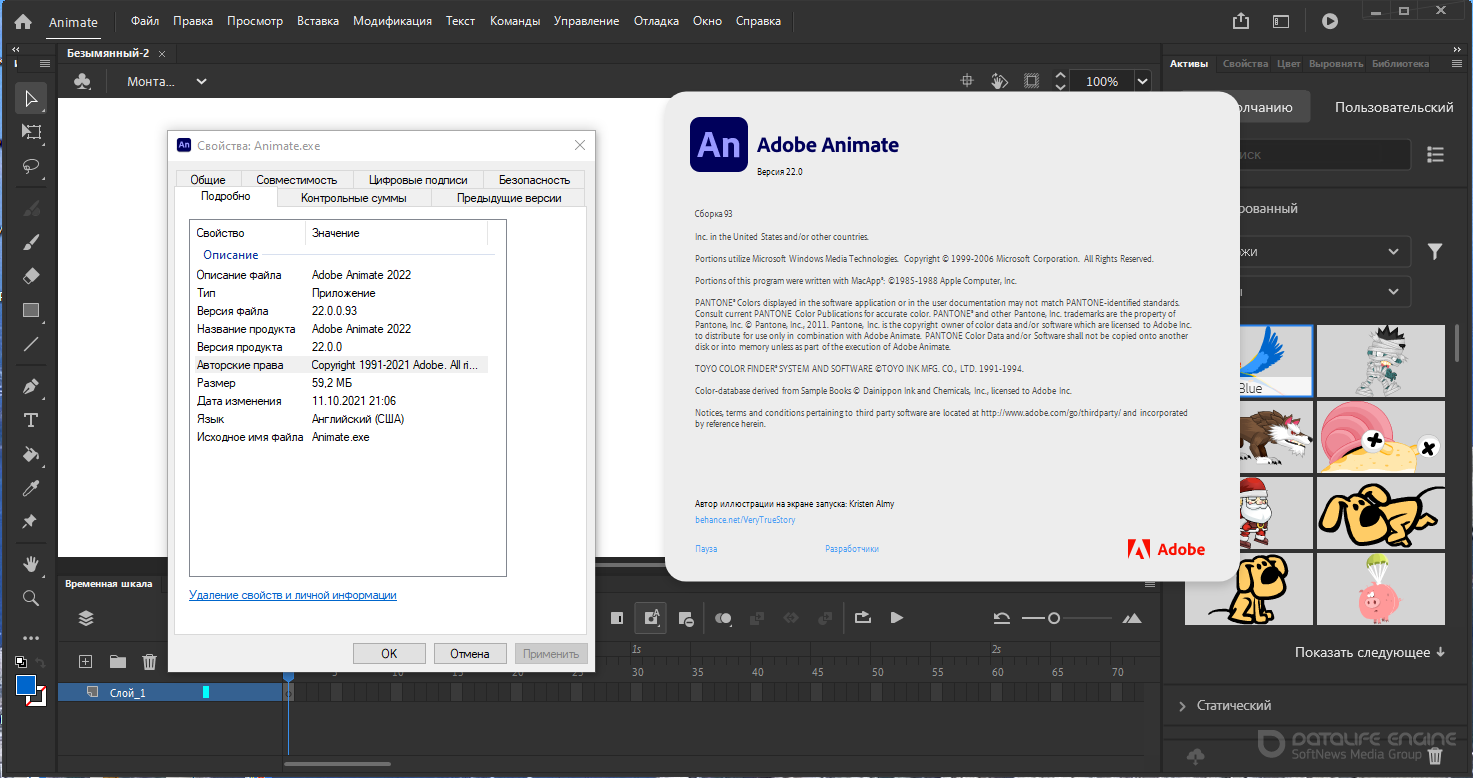Toggle loop playback in timeline
This screenshot has height=778, width=1473.
click(862, 618)
